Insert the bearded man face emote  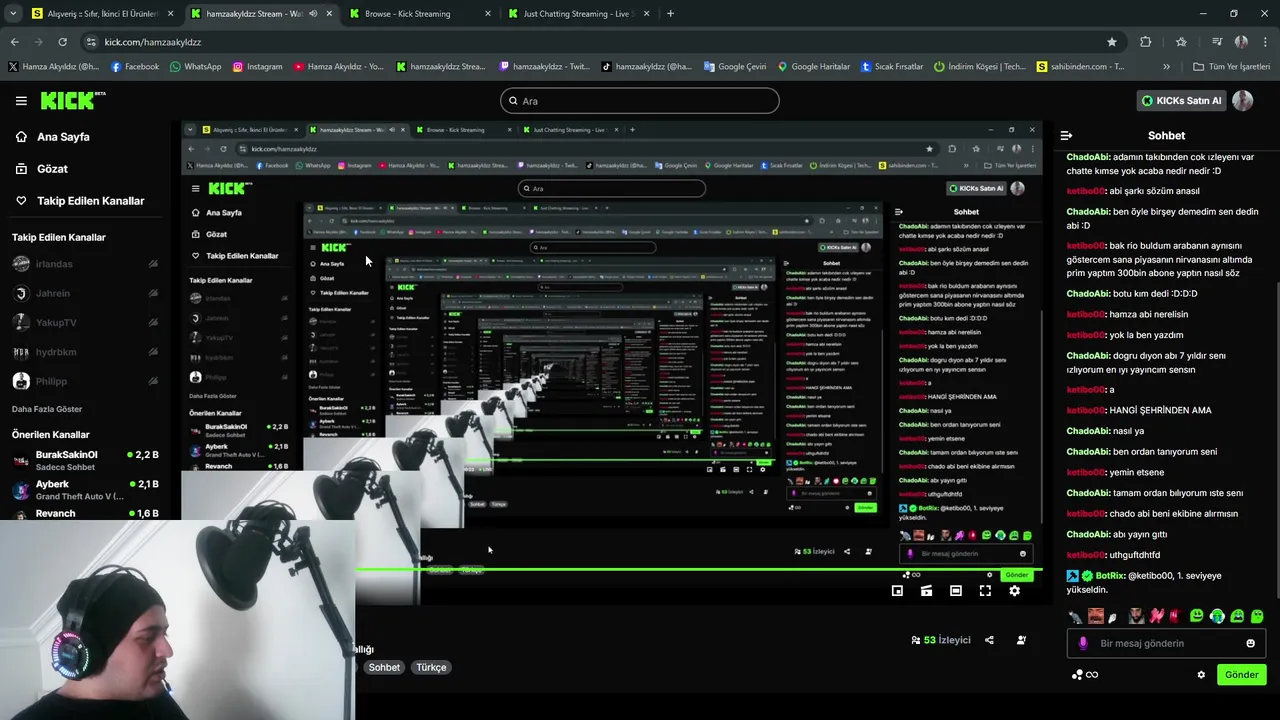pos(1136,616)
